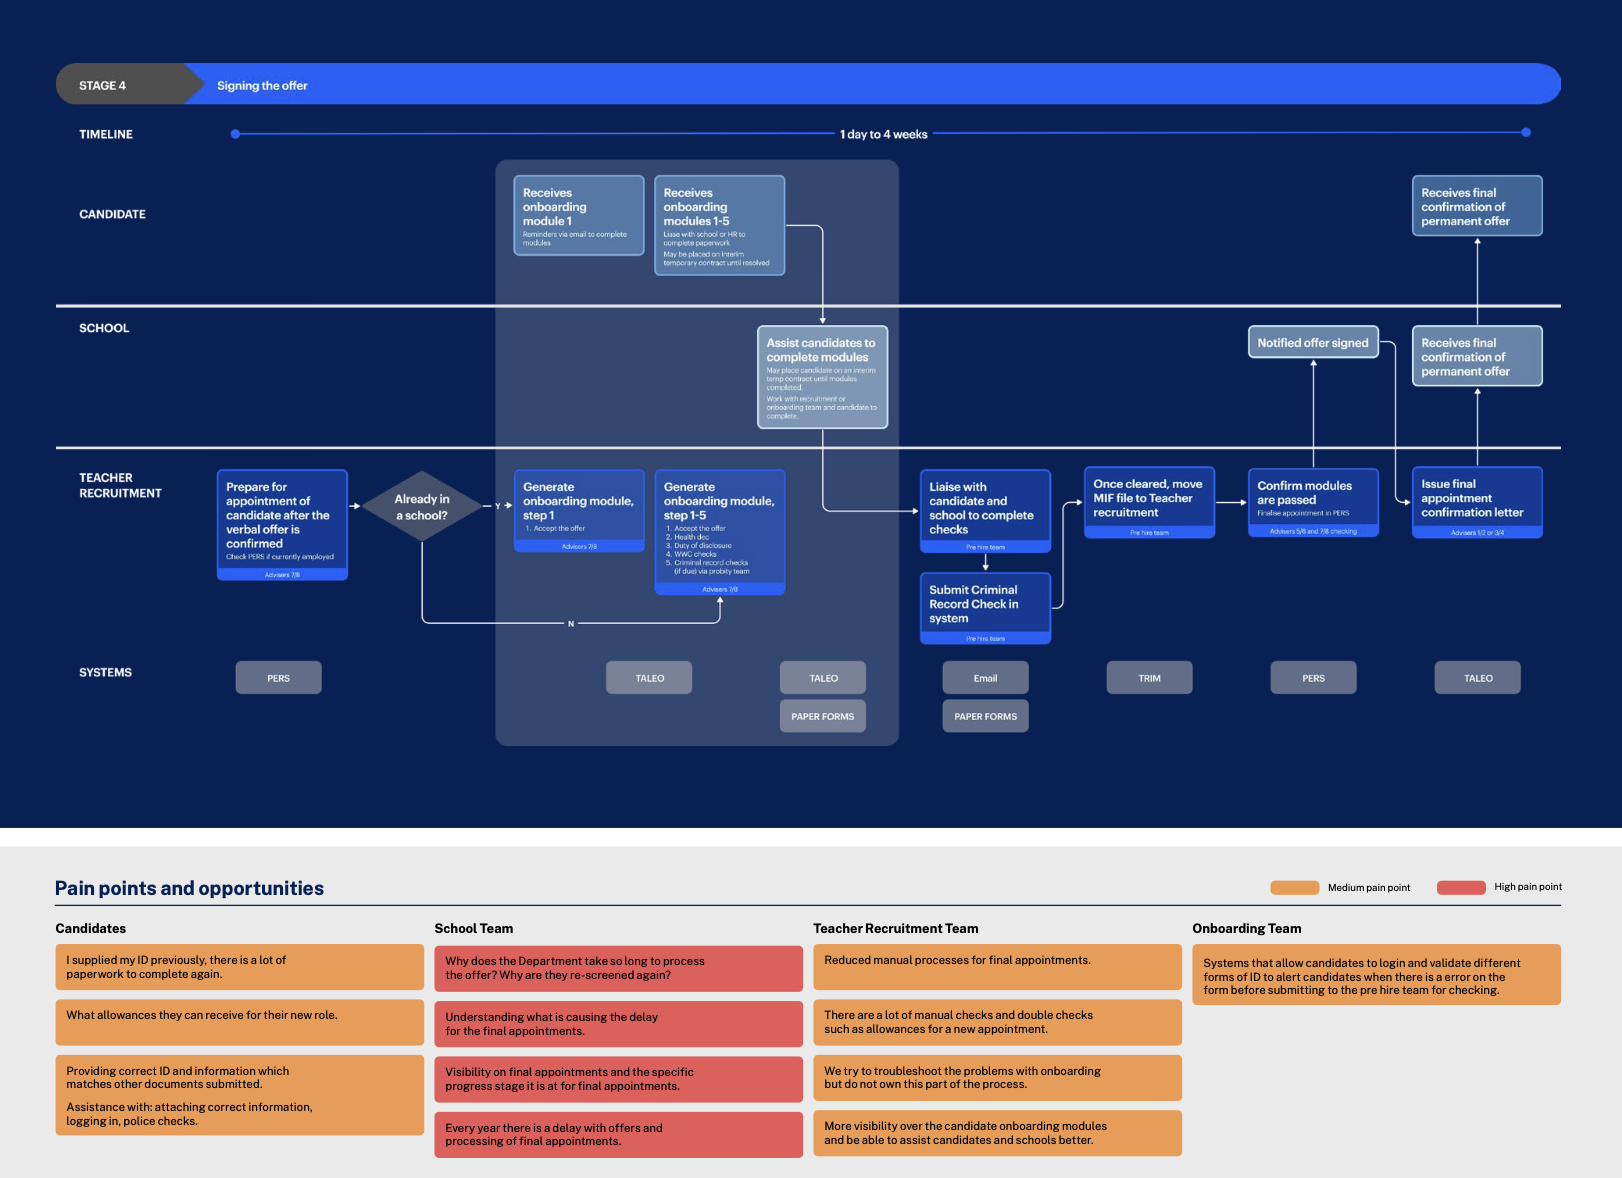The height and width of the screenshot is (1178, 1622).
Task: Click the TEACHER RECRUITMENT lane label
Action: (120, 485)
